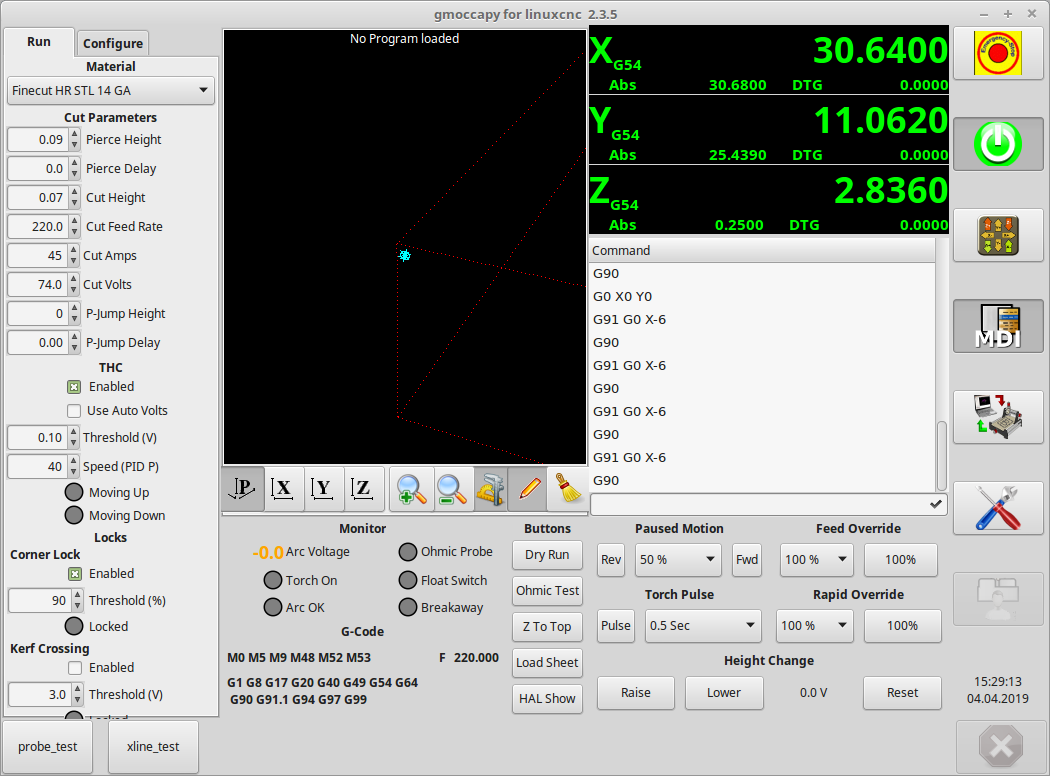The height and width of the screenshot is (776, 1050).
Task: Open Rapid Override 100 % dropdown
Action: pos(814,626)
